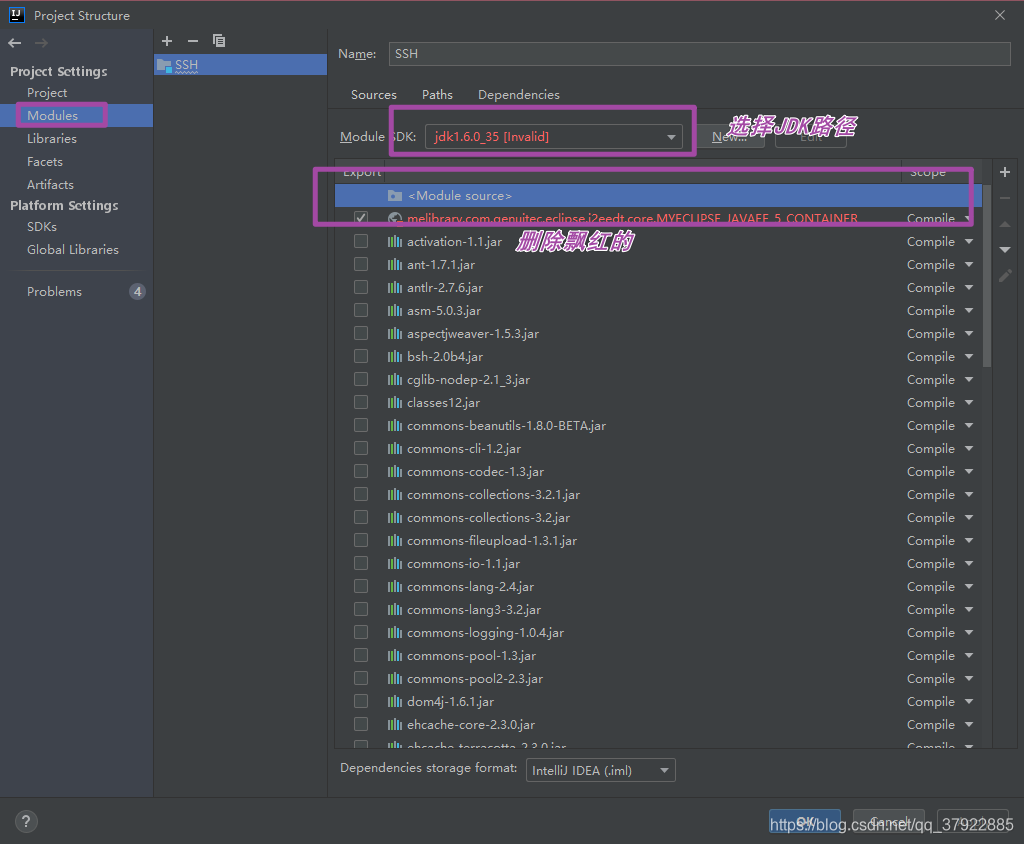This screenshot has width=1024, height=844.
Task: Remove the selected module with the minus icon
Action: [193, 41]
